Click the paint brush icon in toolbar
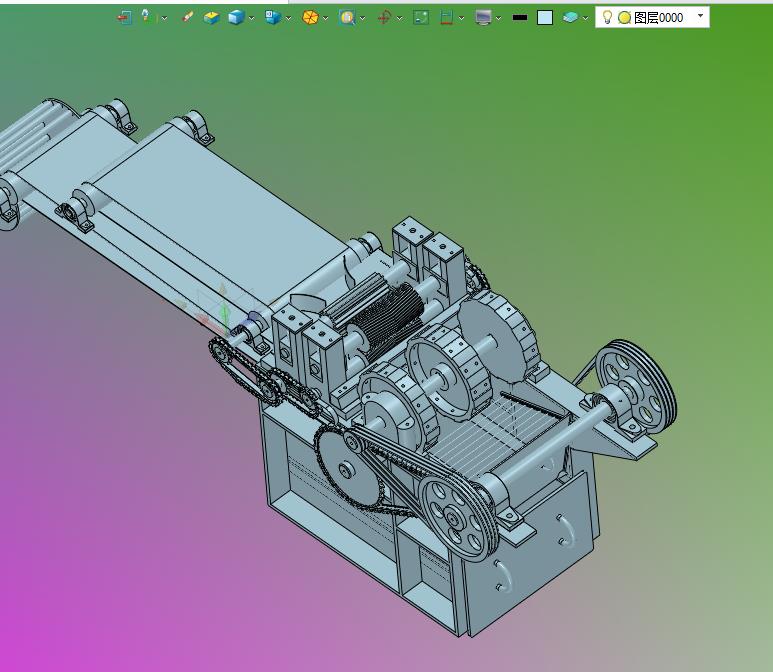Viewport: 773px width, 672px height. point(187,17)
